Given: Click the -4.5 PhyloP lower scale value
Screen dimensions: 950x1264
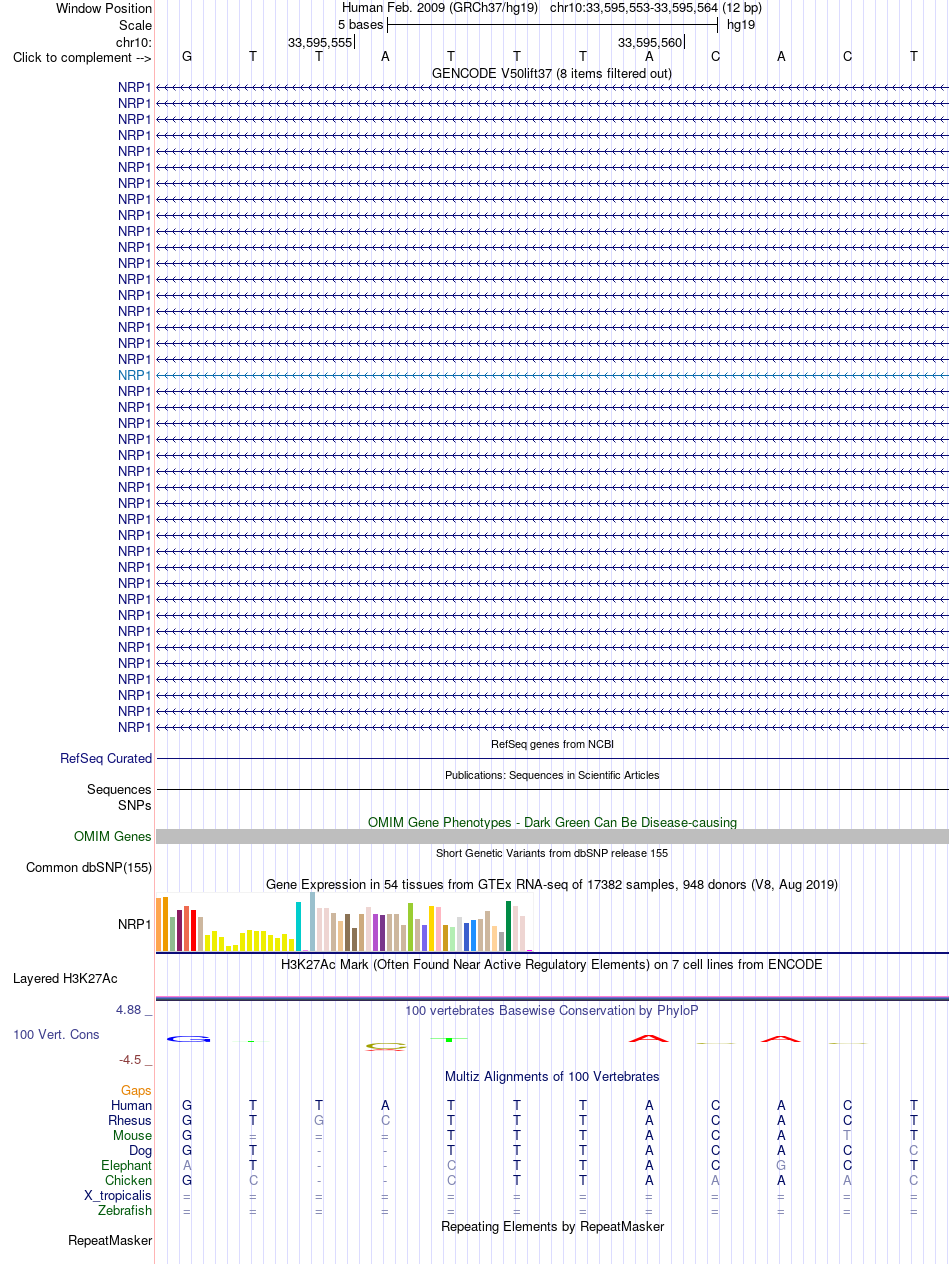Looking at the screenshot, I should click(130, 1060).
